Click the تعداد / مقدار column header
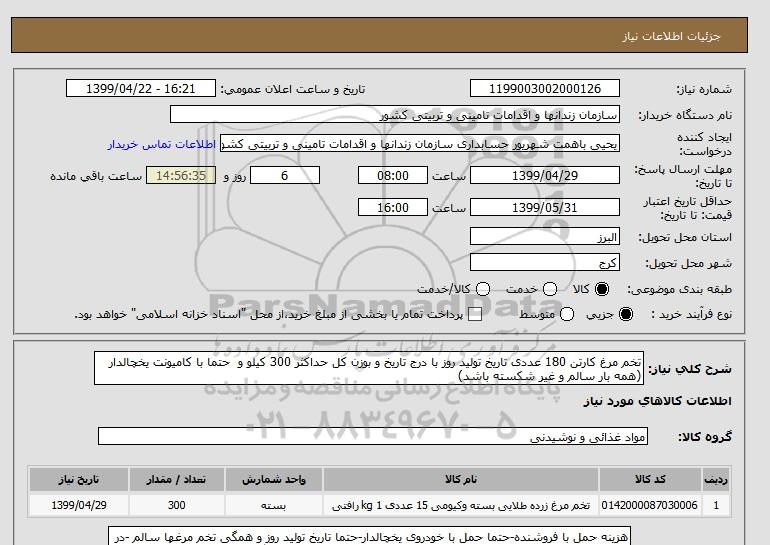770x545 pixels. [x=176, y=479]
